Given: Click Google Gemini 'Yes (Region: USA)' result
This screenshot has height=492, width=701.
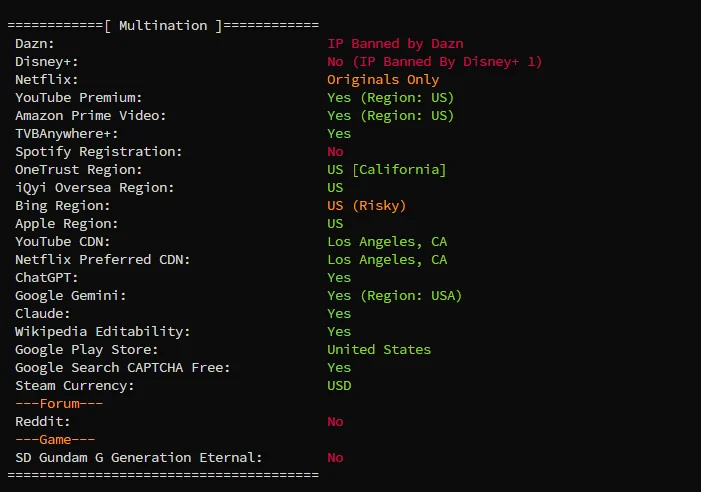Looking at the screenshot, I should point(395,295).
